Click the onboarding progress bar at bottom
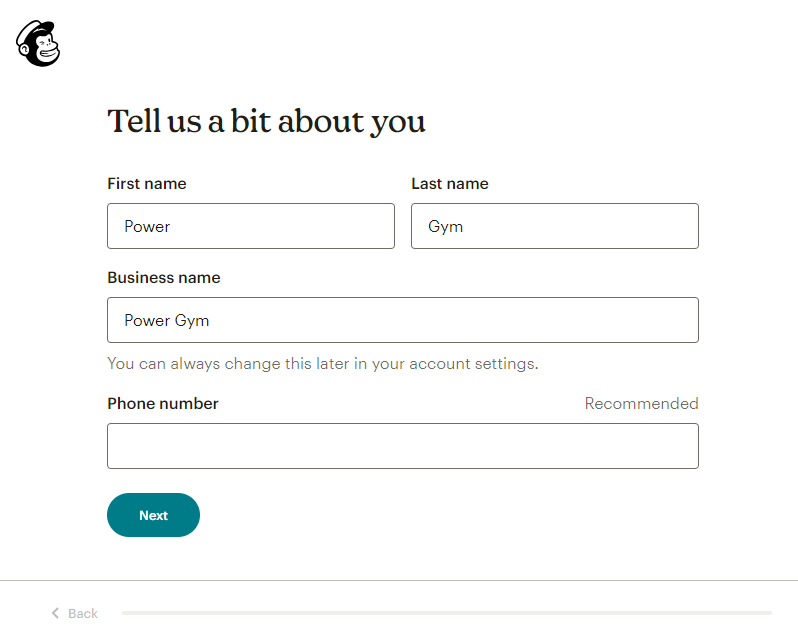This screenshot has height=635, width=798. tap(447, 613)
